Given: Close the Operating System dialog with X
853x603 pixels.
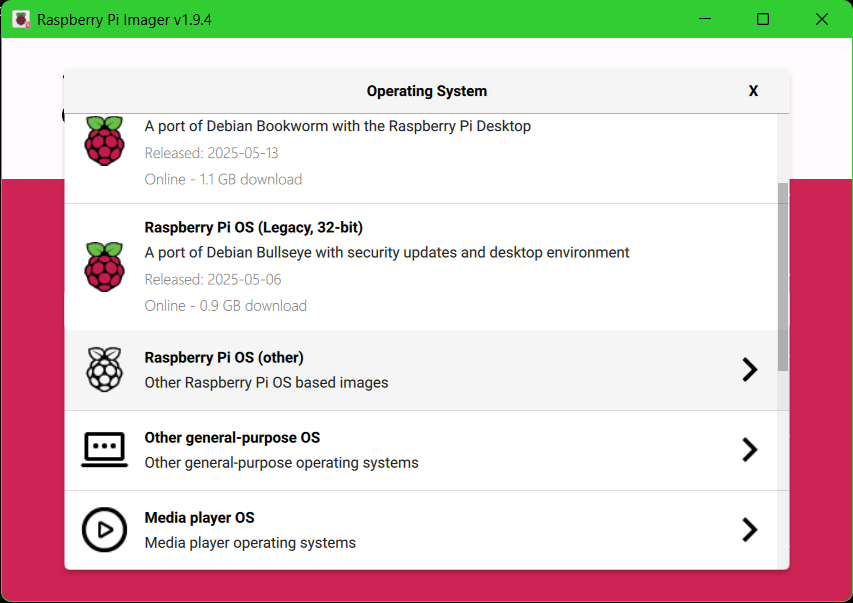Looking at the screenshot, I should click(x=753, y=91).
